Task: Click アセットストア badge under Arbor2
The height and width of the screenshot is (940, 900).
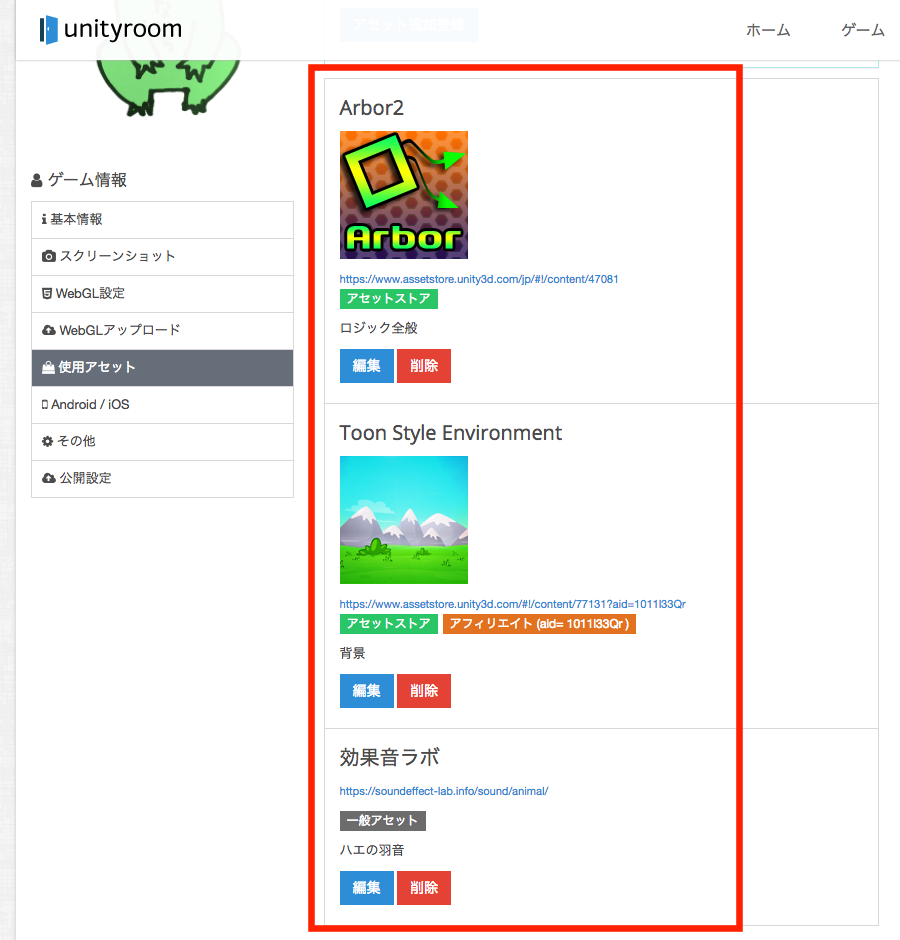Action: (x=389, y=299)
